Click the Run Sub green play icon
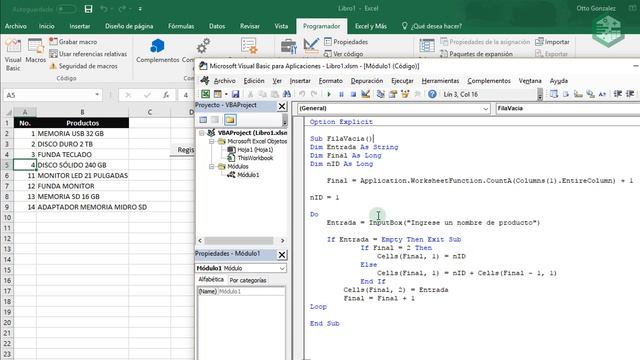640x360 pixels. point(329,94)
